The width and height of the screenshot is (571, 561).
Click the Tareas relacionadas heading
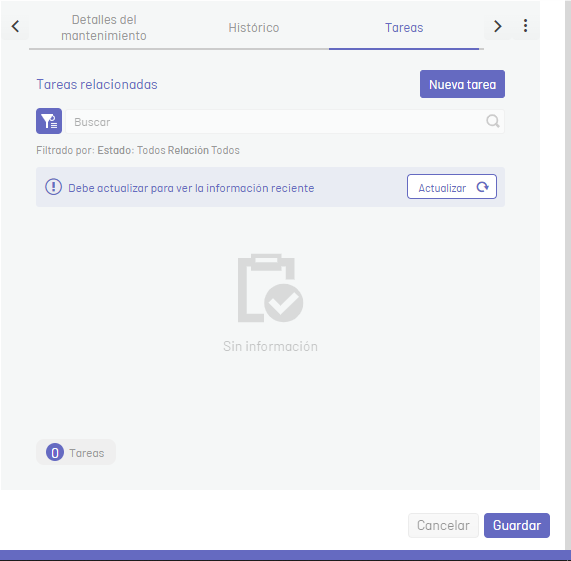97,84
